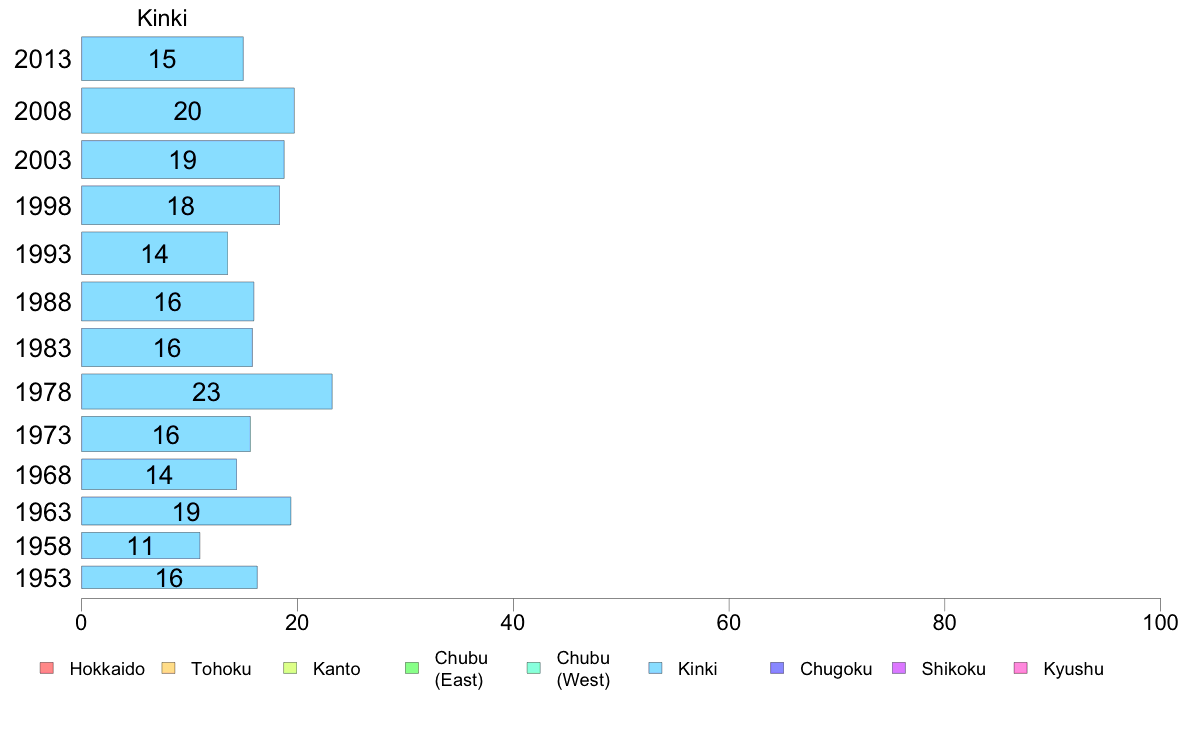Click the Kinki column header label

[162, 18]
